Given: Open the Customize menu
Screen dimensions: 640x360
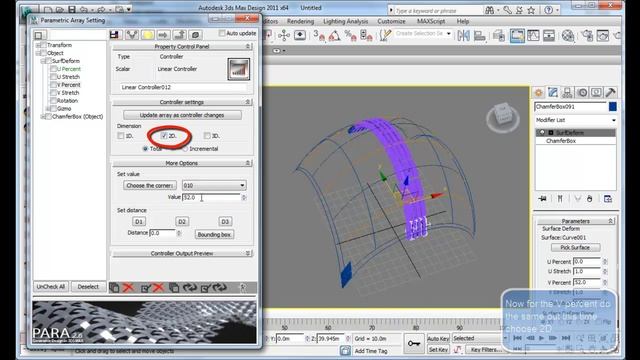Looking at the screenshot, I should pos(391,21).
